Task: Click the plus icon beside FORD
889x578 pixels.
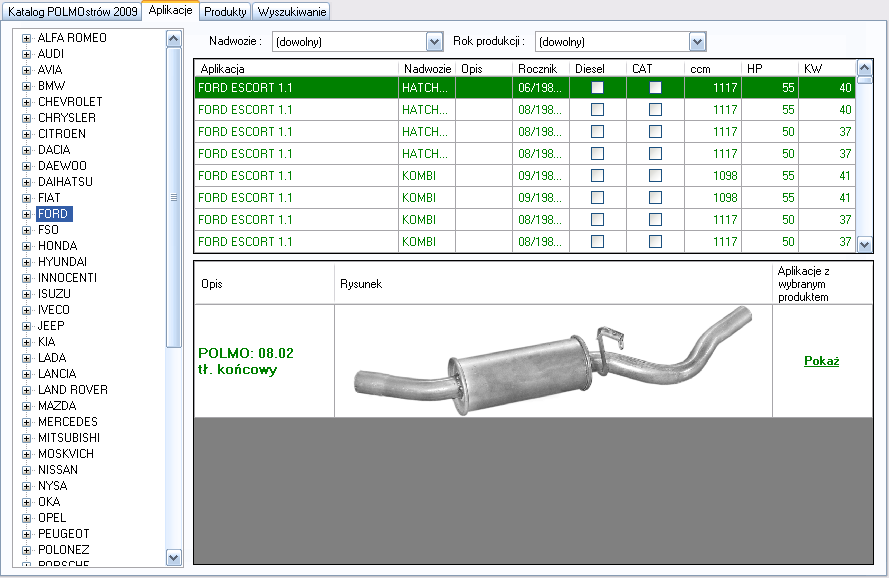Action: (26, 214)
